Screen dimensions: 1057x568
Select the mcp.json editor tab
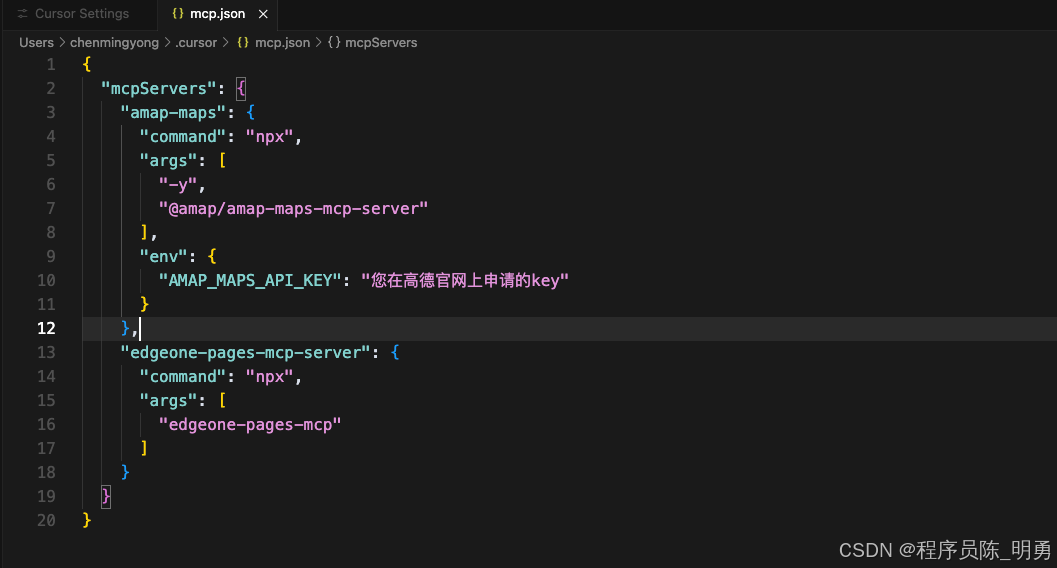point(217,13)
